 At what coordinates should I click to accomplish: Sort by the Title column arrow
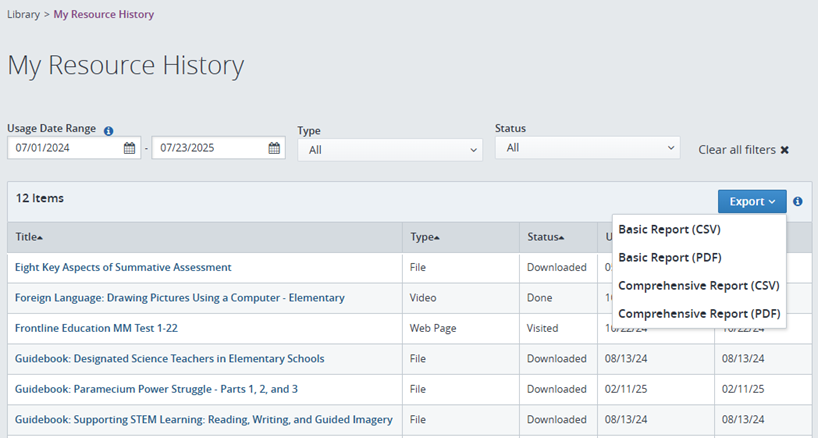pos(40,238)
